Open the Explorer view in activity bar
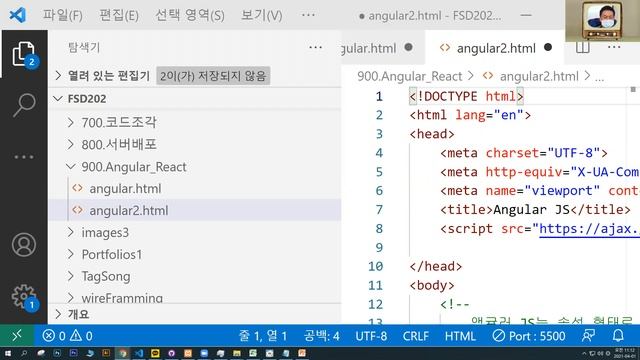 [23, 54]
